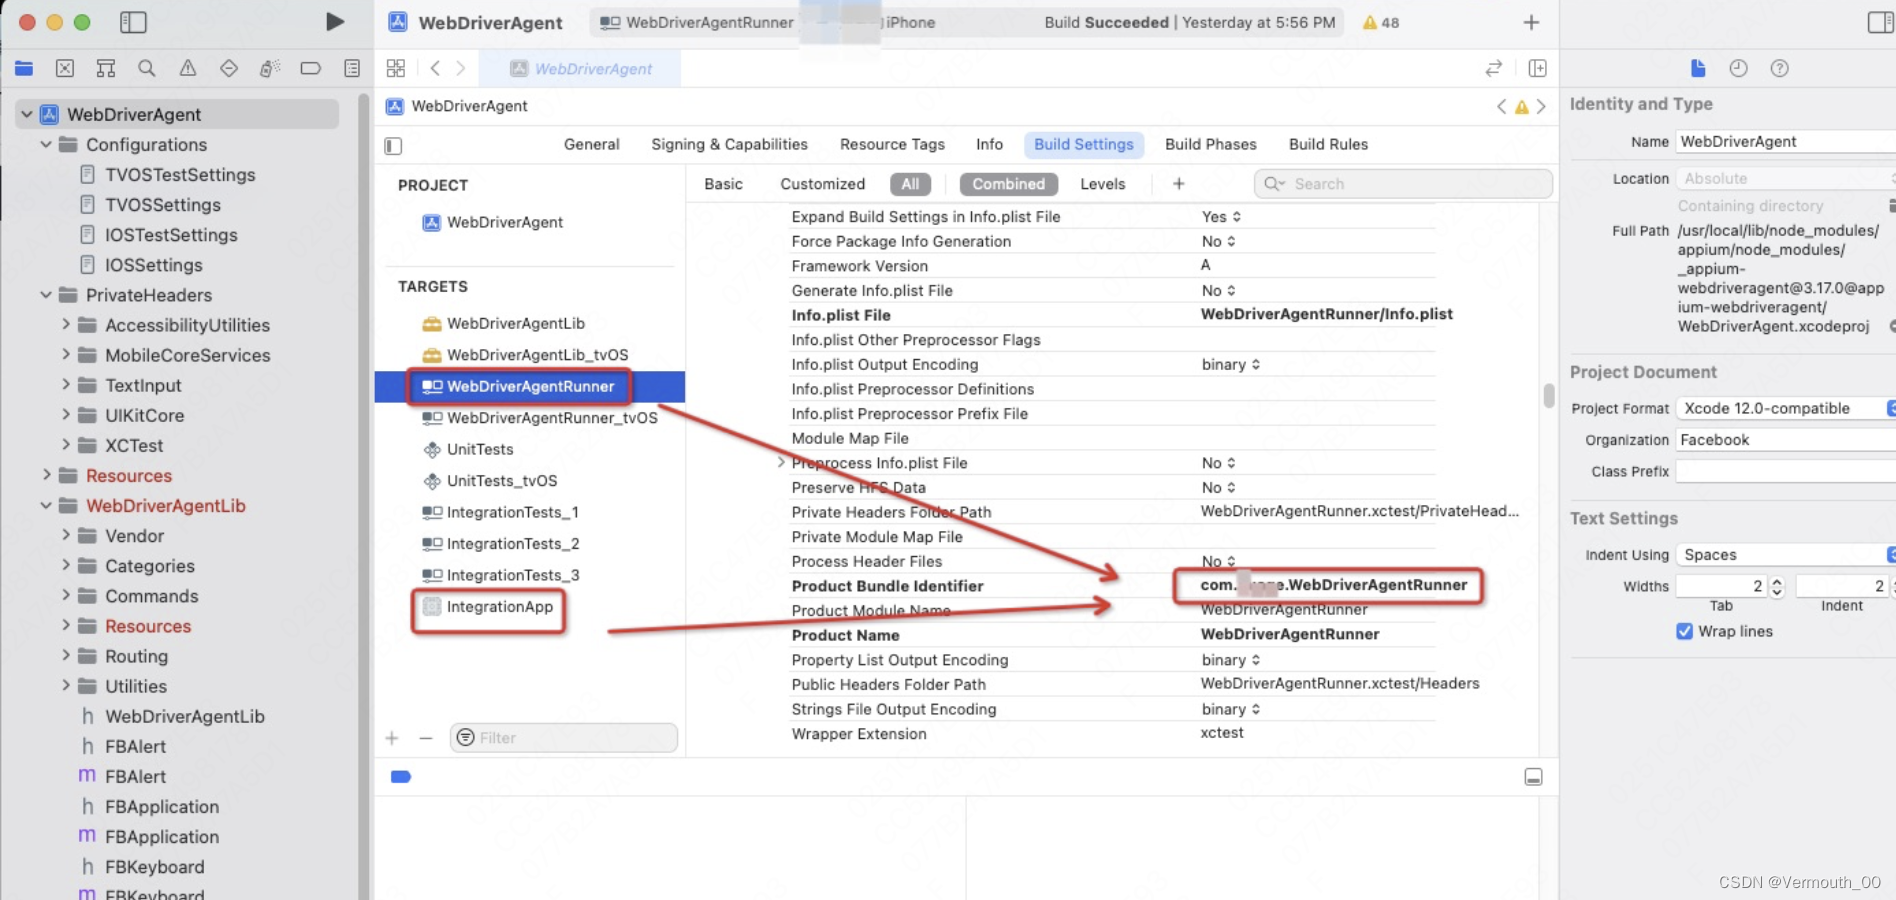Toggle the Wrap lines checkbox
The image size is (1896, 900).
click(x=1685, y=631)
